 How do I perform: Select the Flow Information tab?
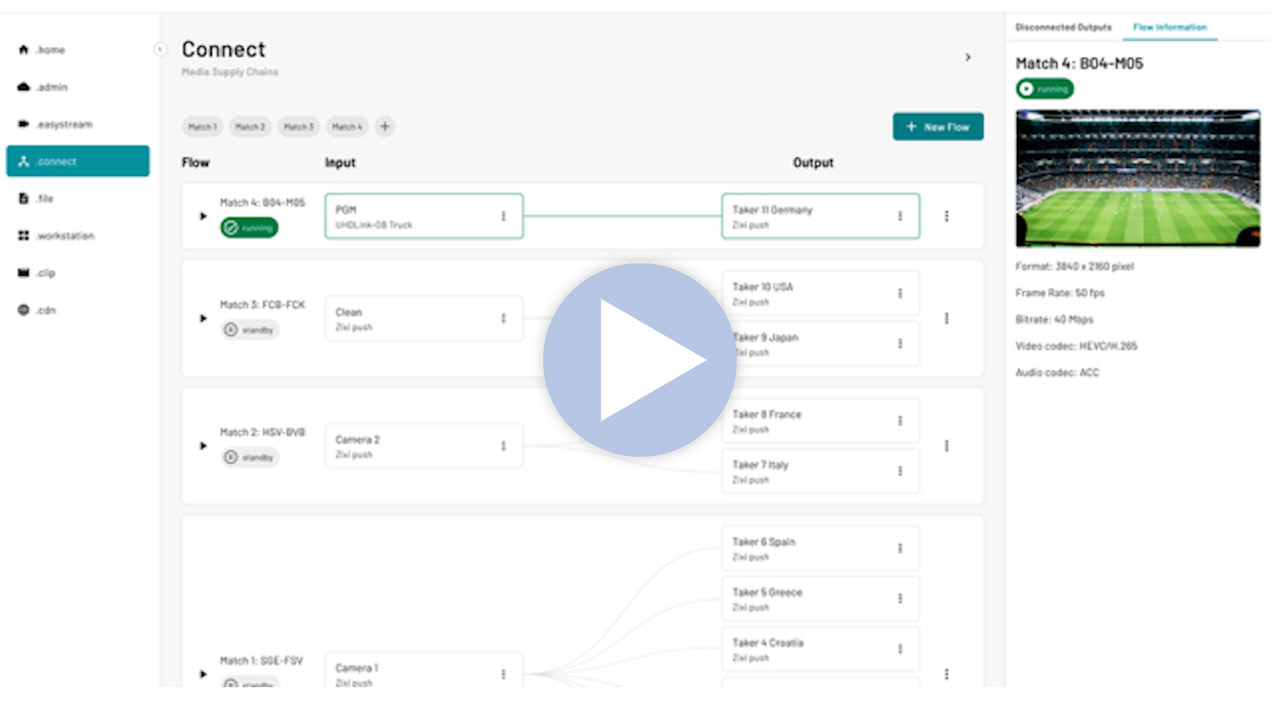tap(1169, 27)
